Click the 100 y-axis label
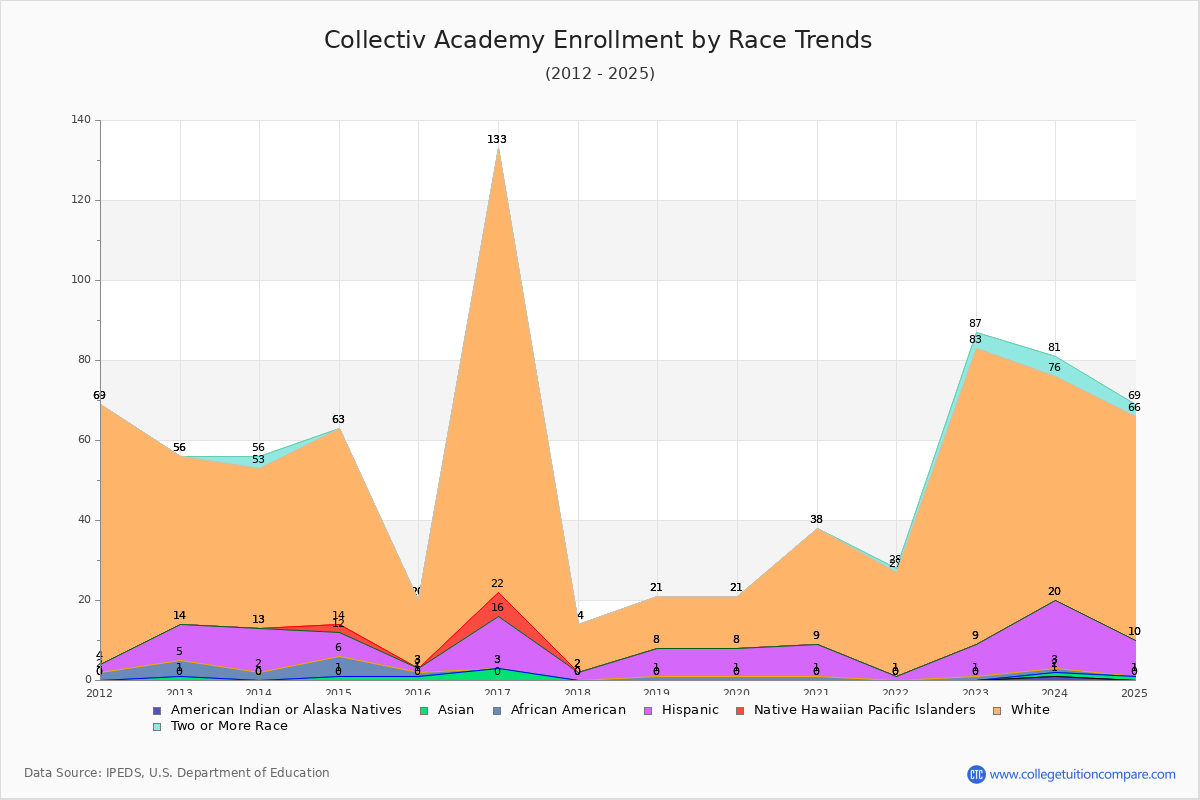The image size is (1200, 800). [x=81, y=280]
